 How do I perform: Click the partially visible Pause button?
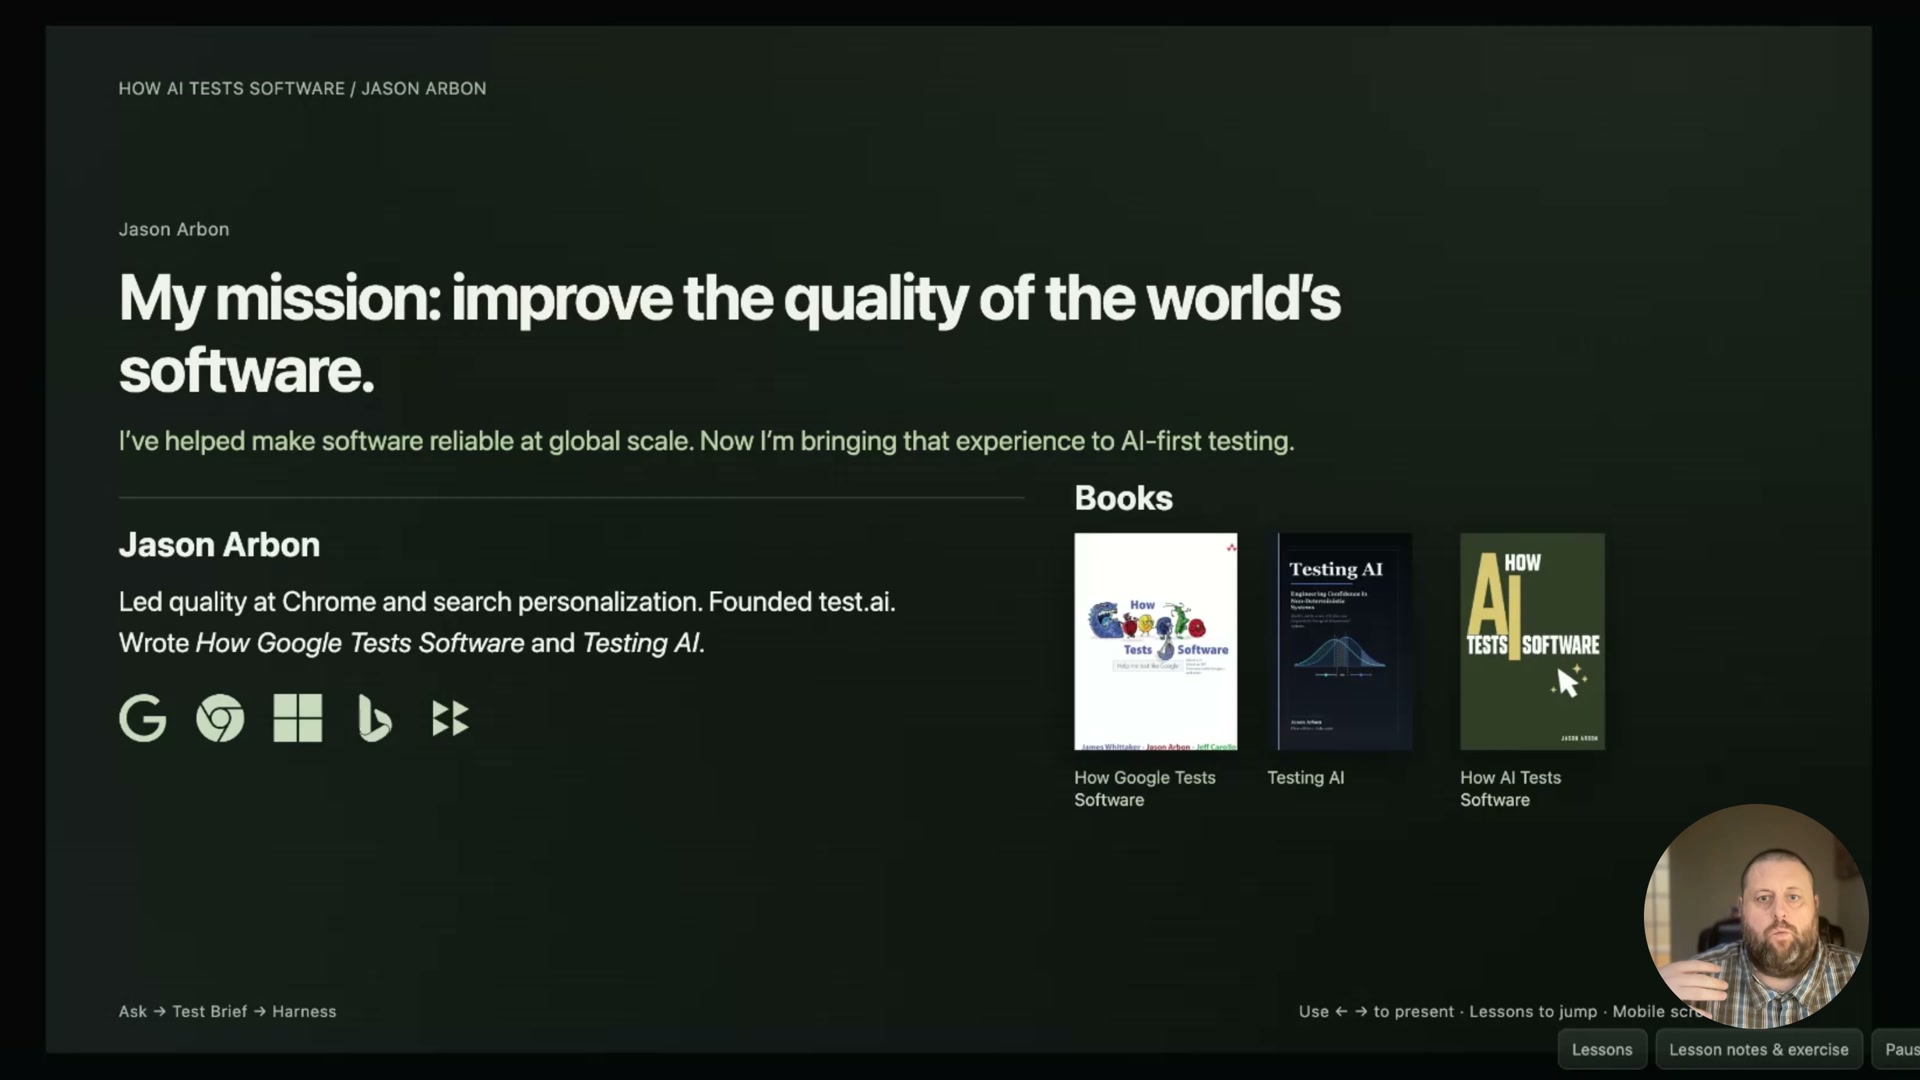1897,1049
